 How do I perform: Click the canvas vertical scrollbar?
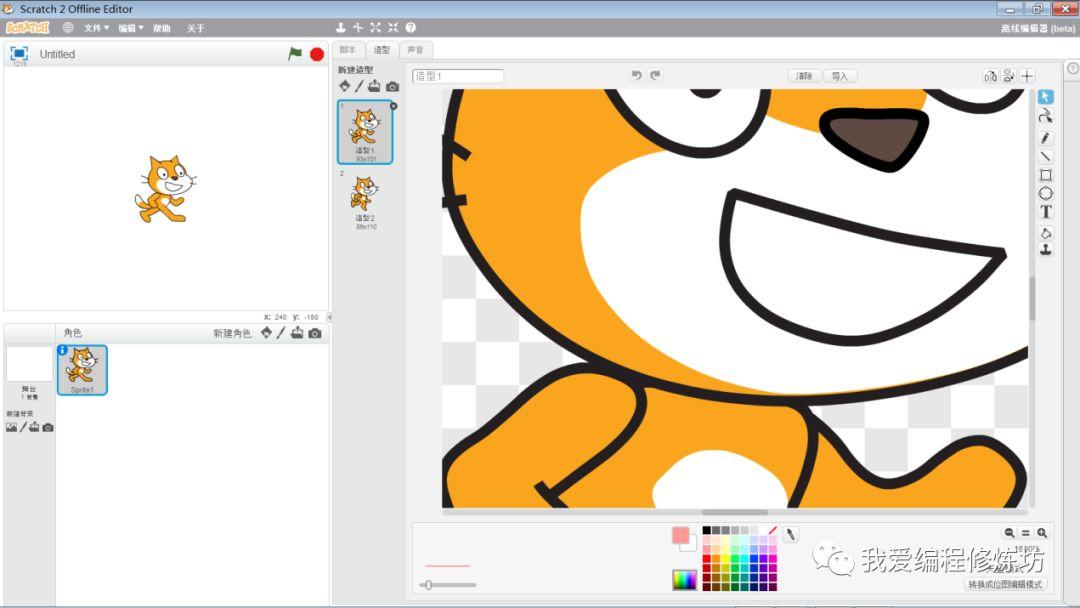(1032, 298)
